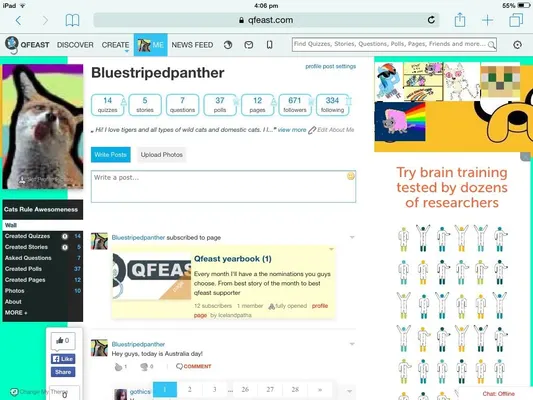The width and height of the screenshot is (533, 400).
Task: Dislike the Australia day post
Action: tap(144, 366)
